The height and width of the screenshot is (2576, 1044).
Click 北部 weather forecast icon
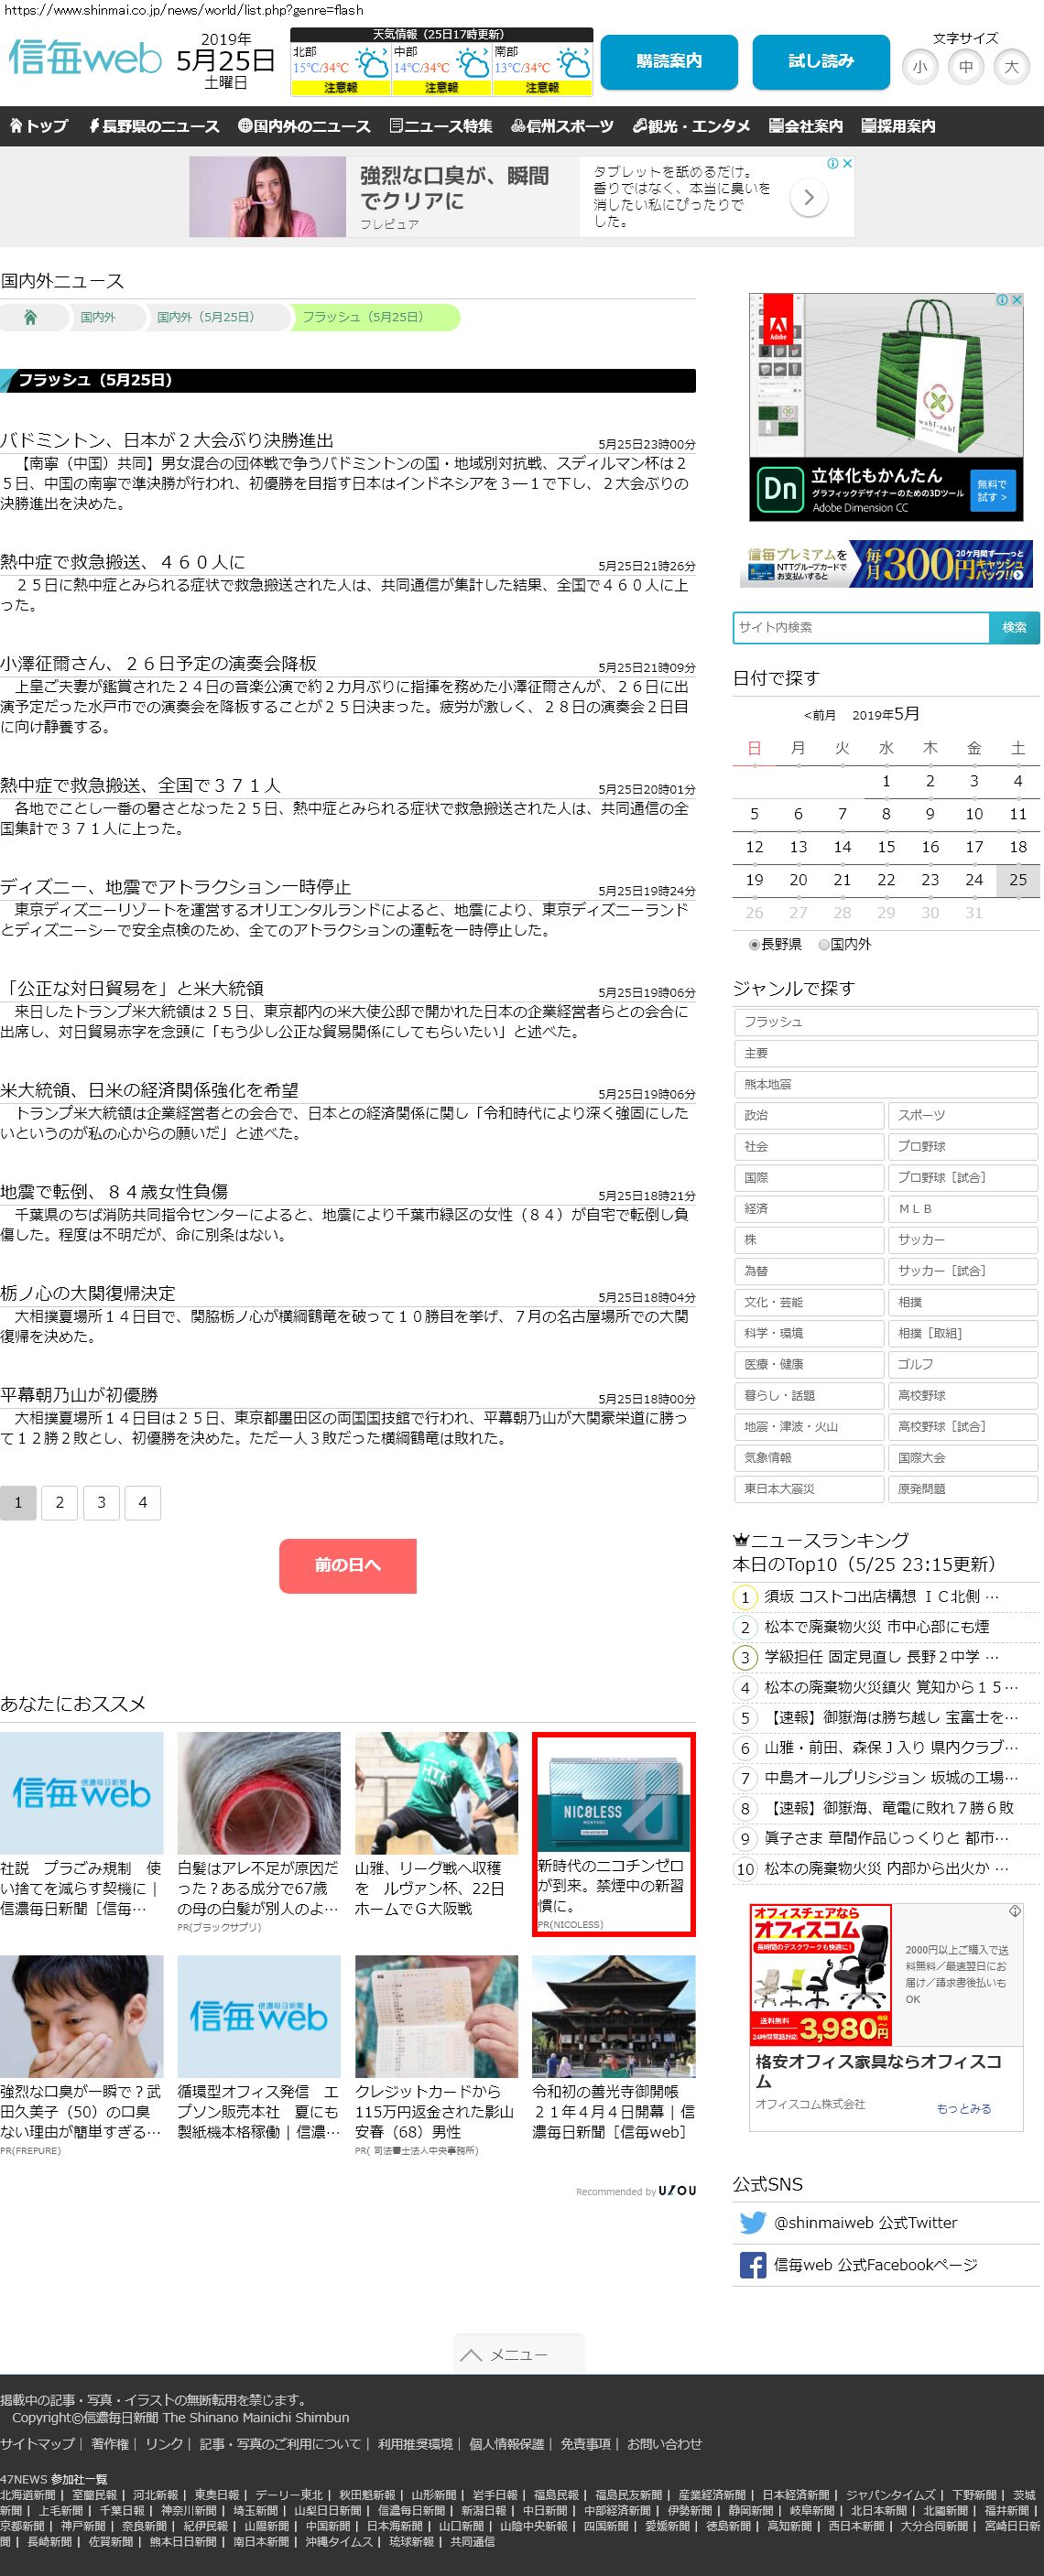tap(372, 65)
